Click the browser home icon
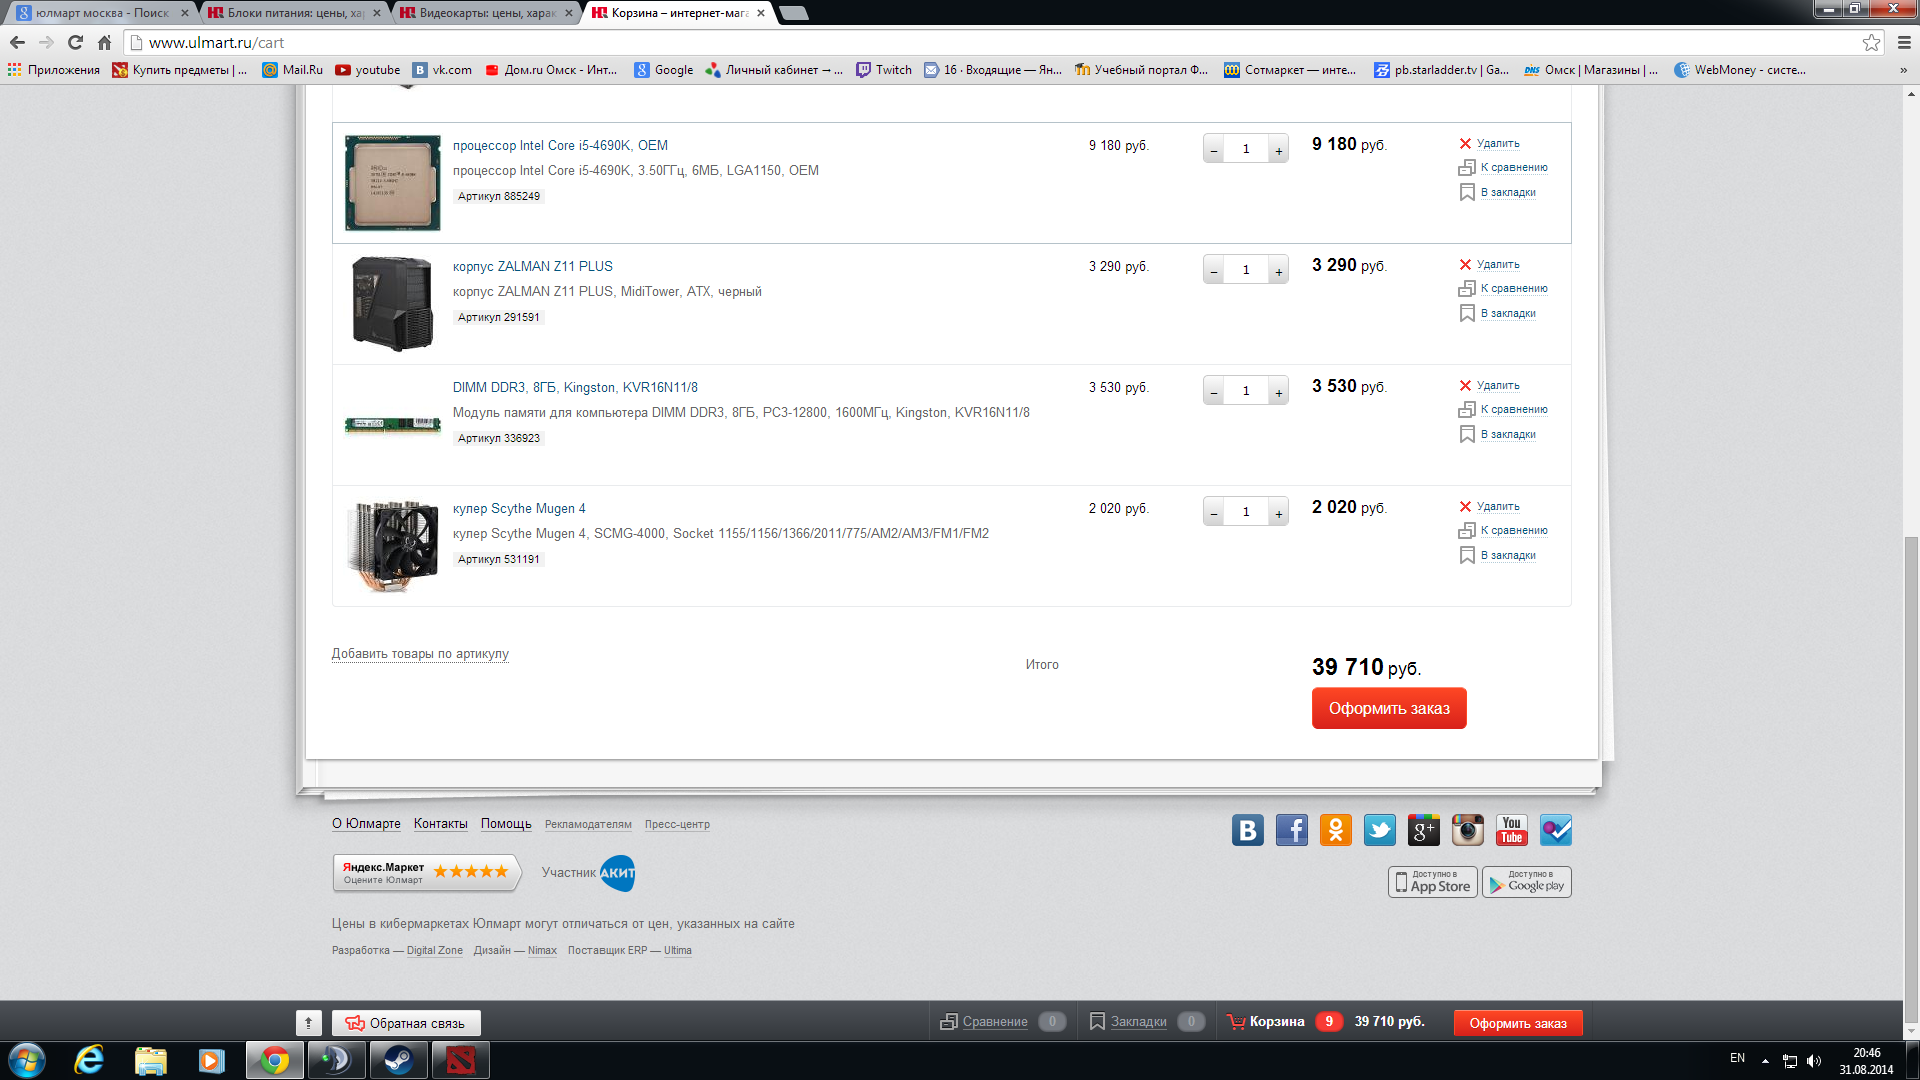Image resolution: width=1920 pixels, height=1080 pixels. tap(104, 42)
